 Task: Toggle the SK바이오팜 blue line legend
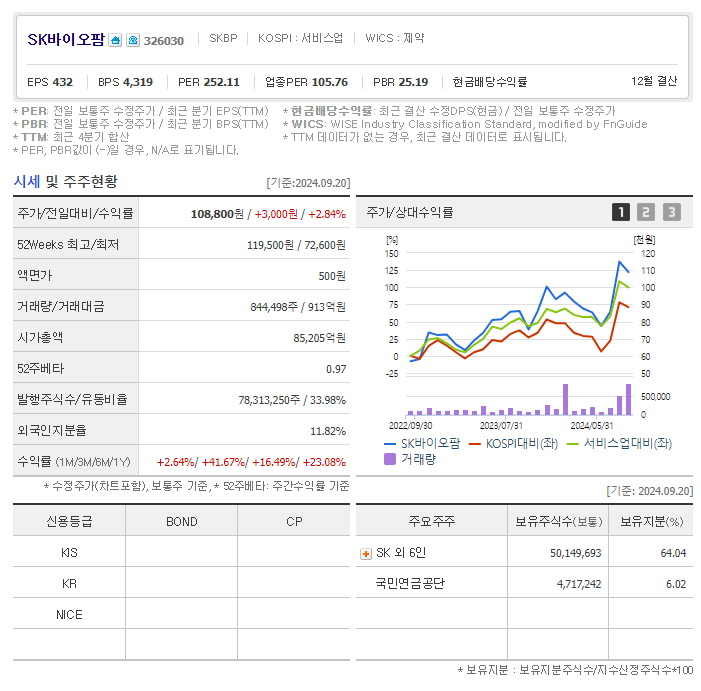click(x=422, y=443)
